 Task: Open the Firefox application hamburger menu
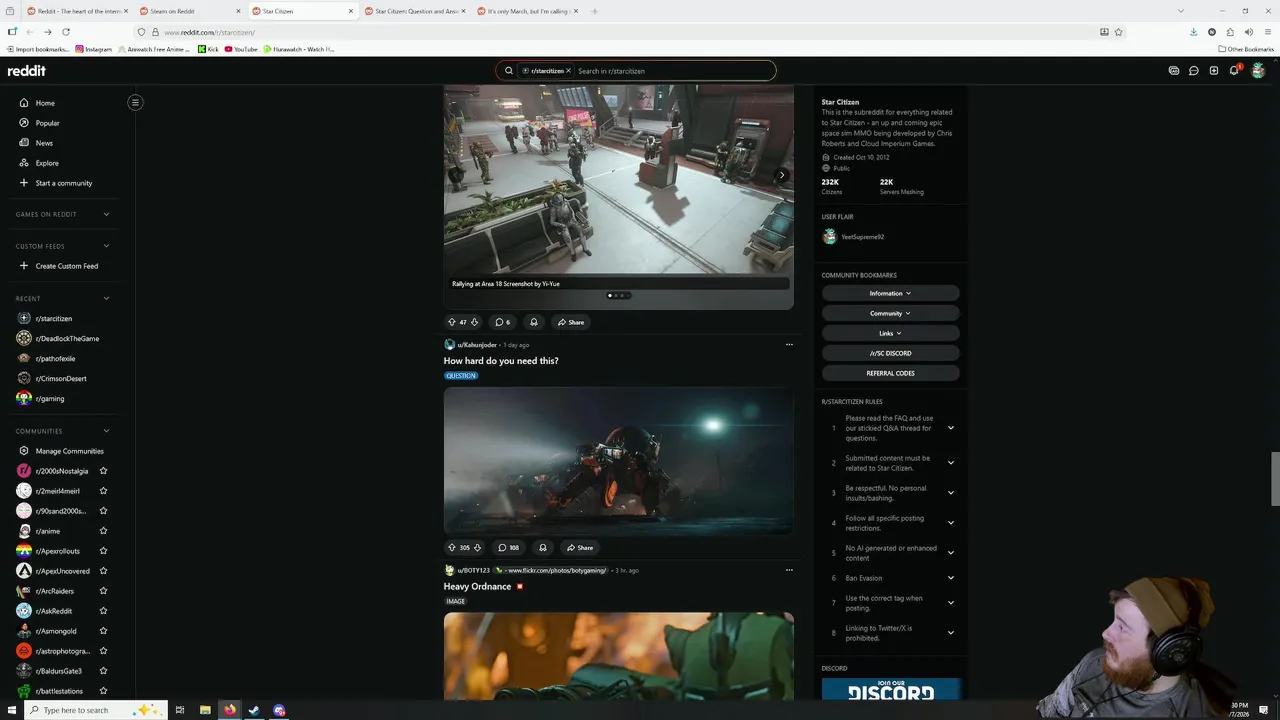coord(1268,32)
